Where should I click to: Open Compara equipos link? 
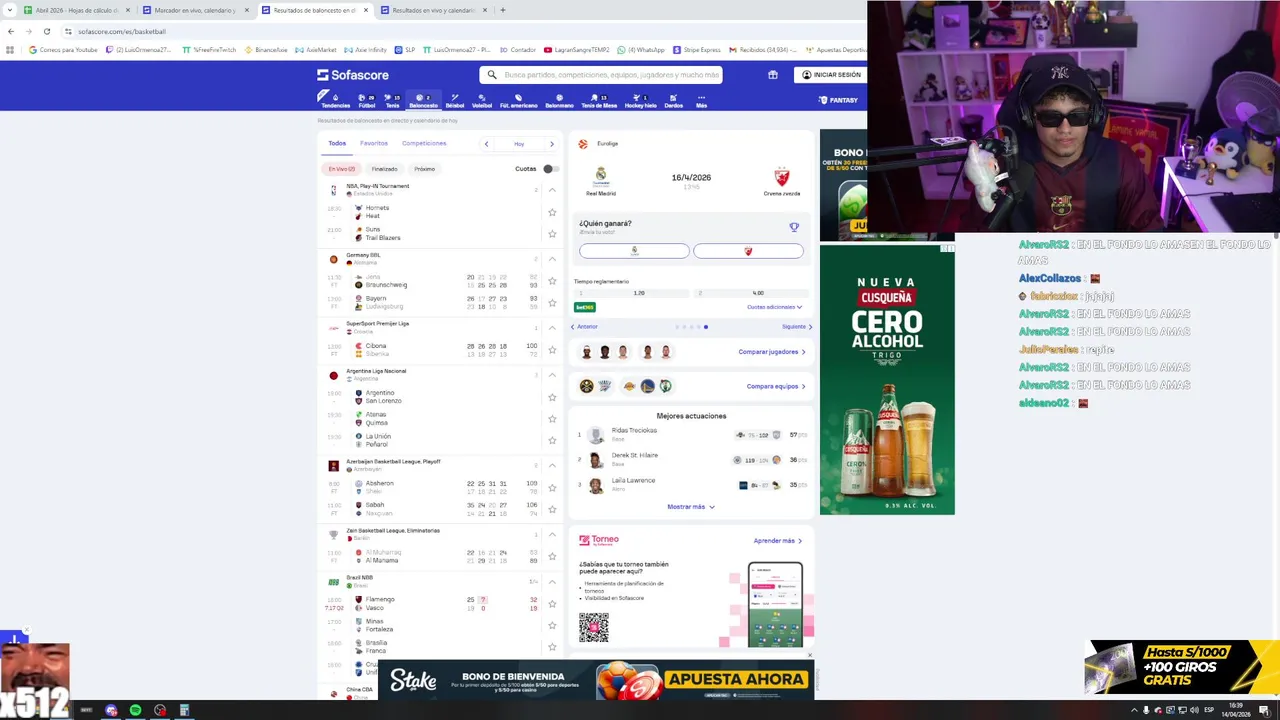(776, 386)
